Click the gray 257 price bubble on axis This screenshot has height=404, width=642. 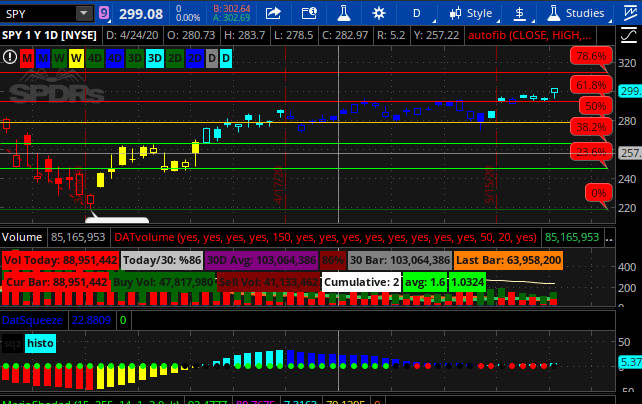tap(630, 153)
